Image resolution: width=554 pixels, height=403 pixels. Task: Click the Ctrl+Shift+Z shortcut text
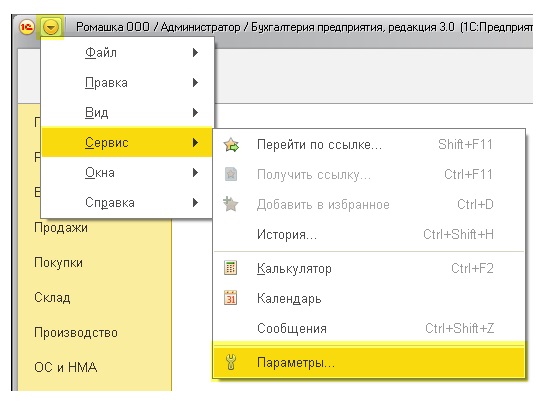[x=459, y=328]
